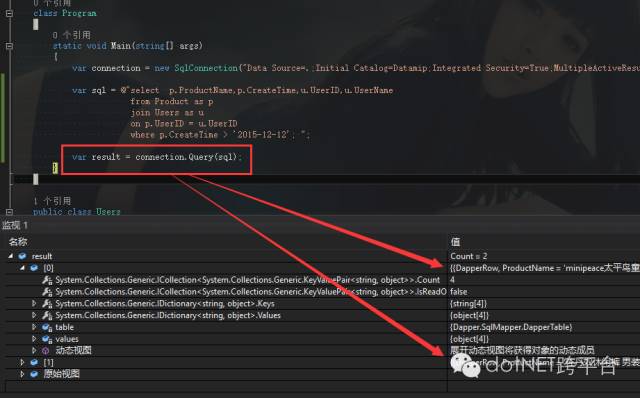Select the [0] row label

click(48, 268)
